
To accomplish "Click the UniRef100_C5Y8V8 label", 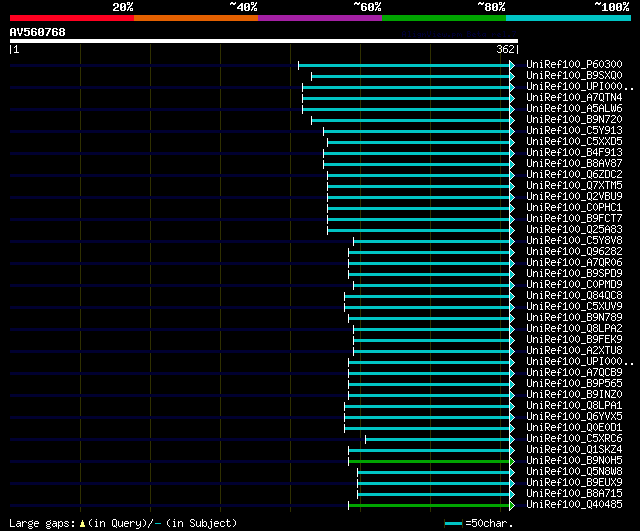I will (x=574, y=241).
